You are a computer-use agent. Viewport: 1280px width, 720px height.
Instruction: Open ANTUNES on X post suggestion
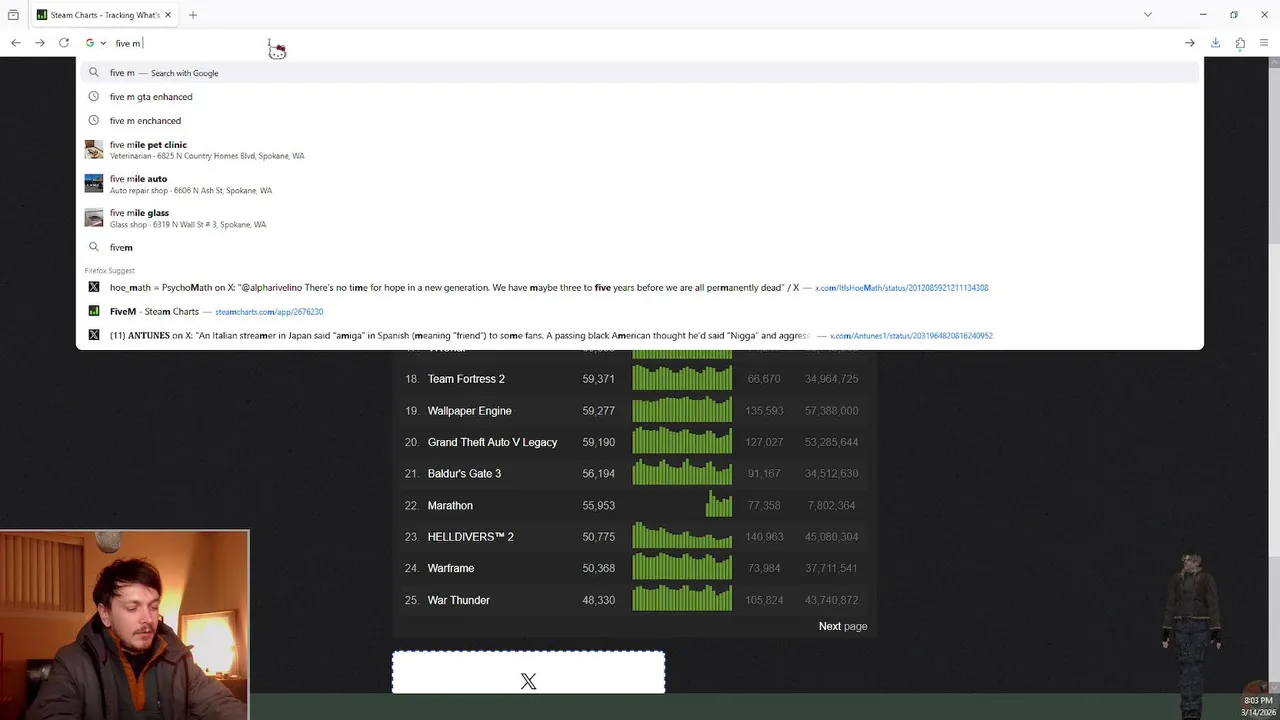tap(640, 335)
